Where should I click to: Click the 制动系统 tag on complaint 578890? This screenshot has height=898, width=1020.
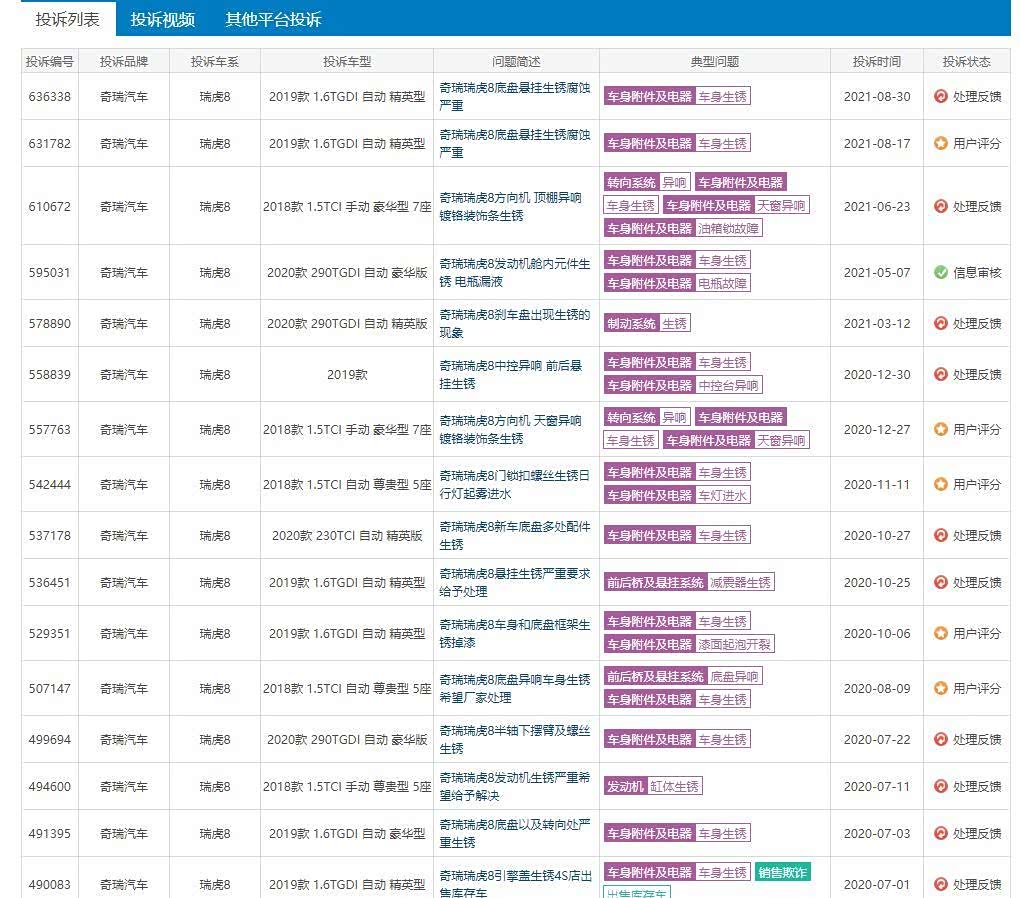pyautogui.click(x=631, y=323)
